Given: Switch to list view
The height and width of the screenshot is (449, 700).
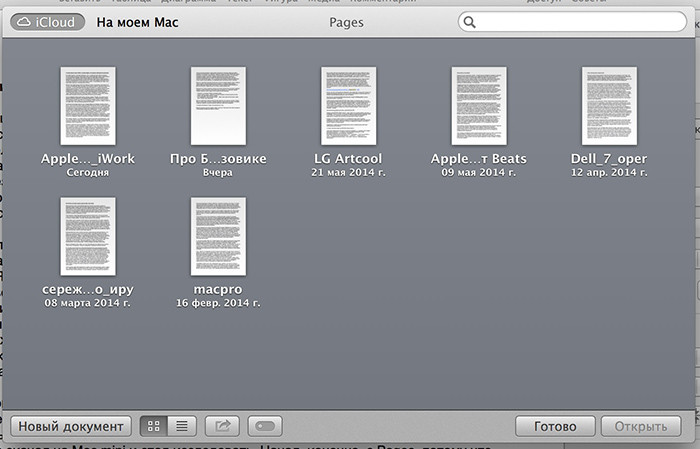Looking at the screenshot, I should click(x=182, y=426).
